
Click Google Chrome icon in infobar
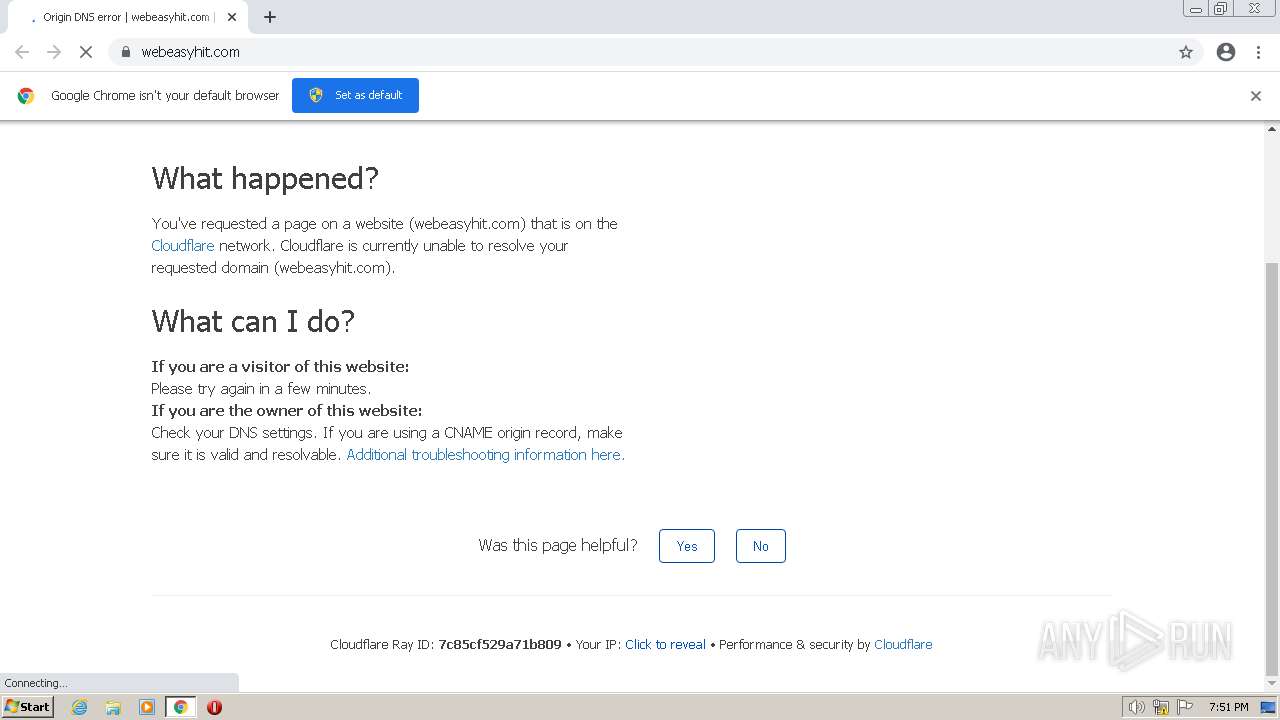tap(26, 96)
